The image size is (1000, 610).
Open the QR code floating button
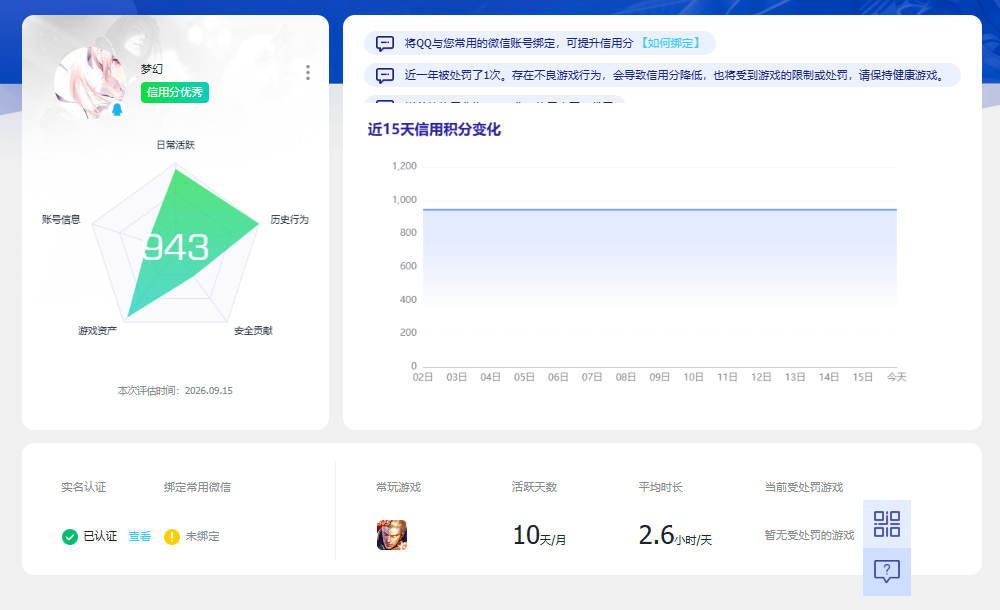coord(886,524)
